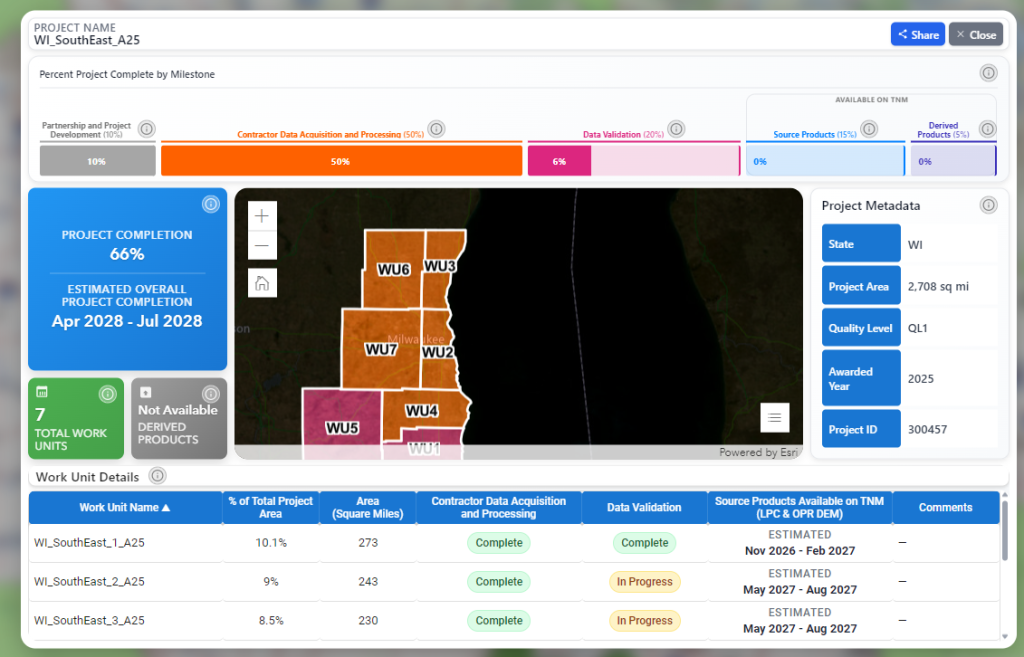Click project name WI_SouthEast_A25
Screen dimensions: 1024x657
87,40
